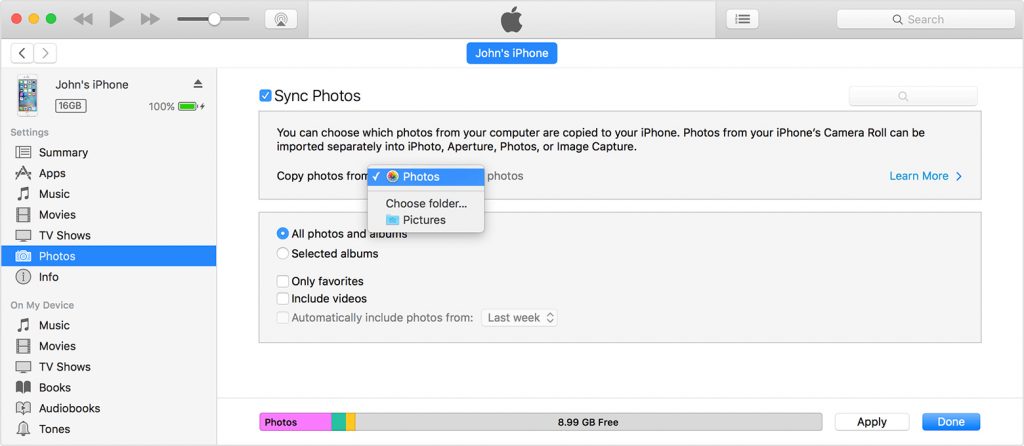This screenshot has height=446, width=1024.
Task: Open Apps in the sidebar
Action: [x=52, y=173]
